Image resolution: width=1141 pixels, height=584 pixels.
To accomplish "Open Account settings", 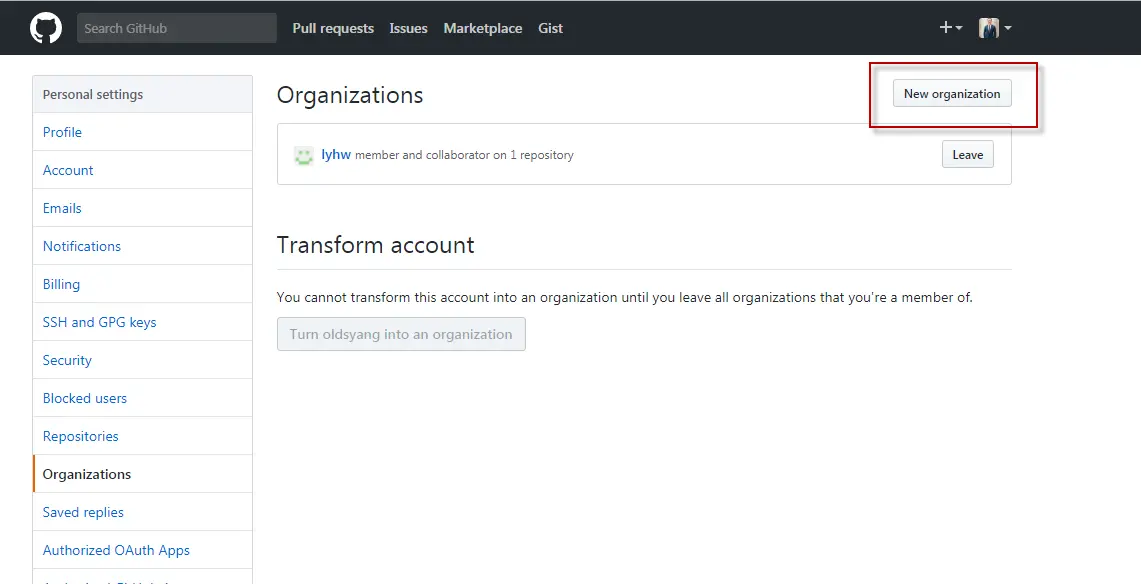I will coord(143,170).
